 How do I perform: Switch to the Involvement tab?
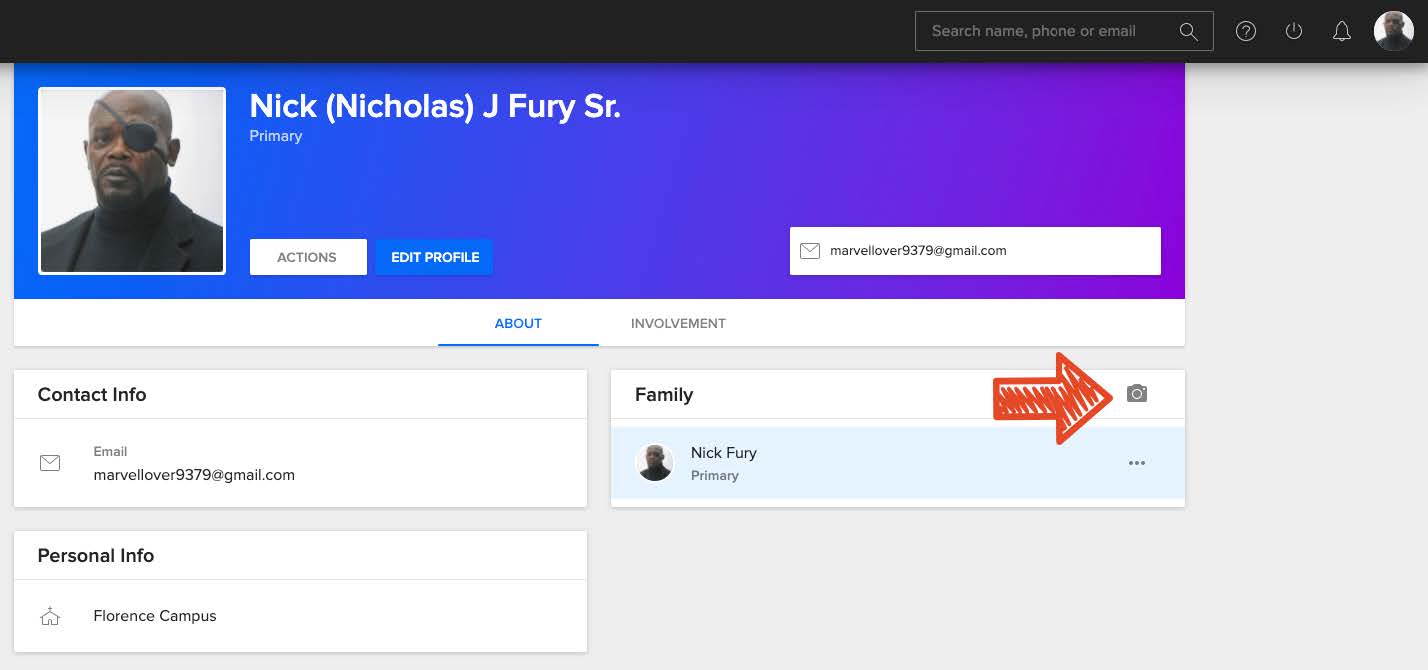pos(678,323)
